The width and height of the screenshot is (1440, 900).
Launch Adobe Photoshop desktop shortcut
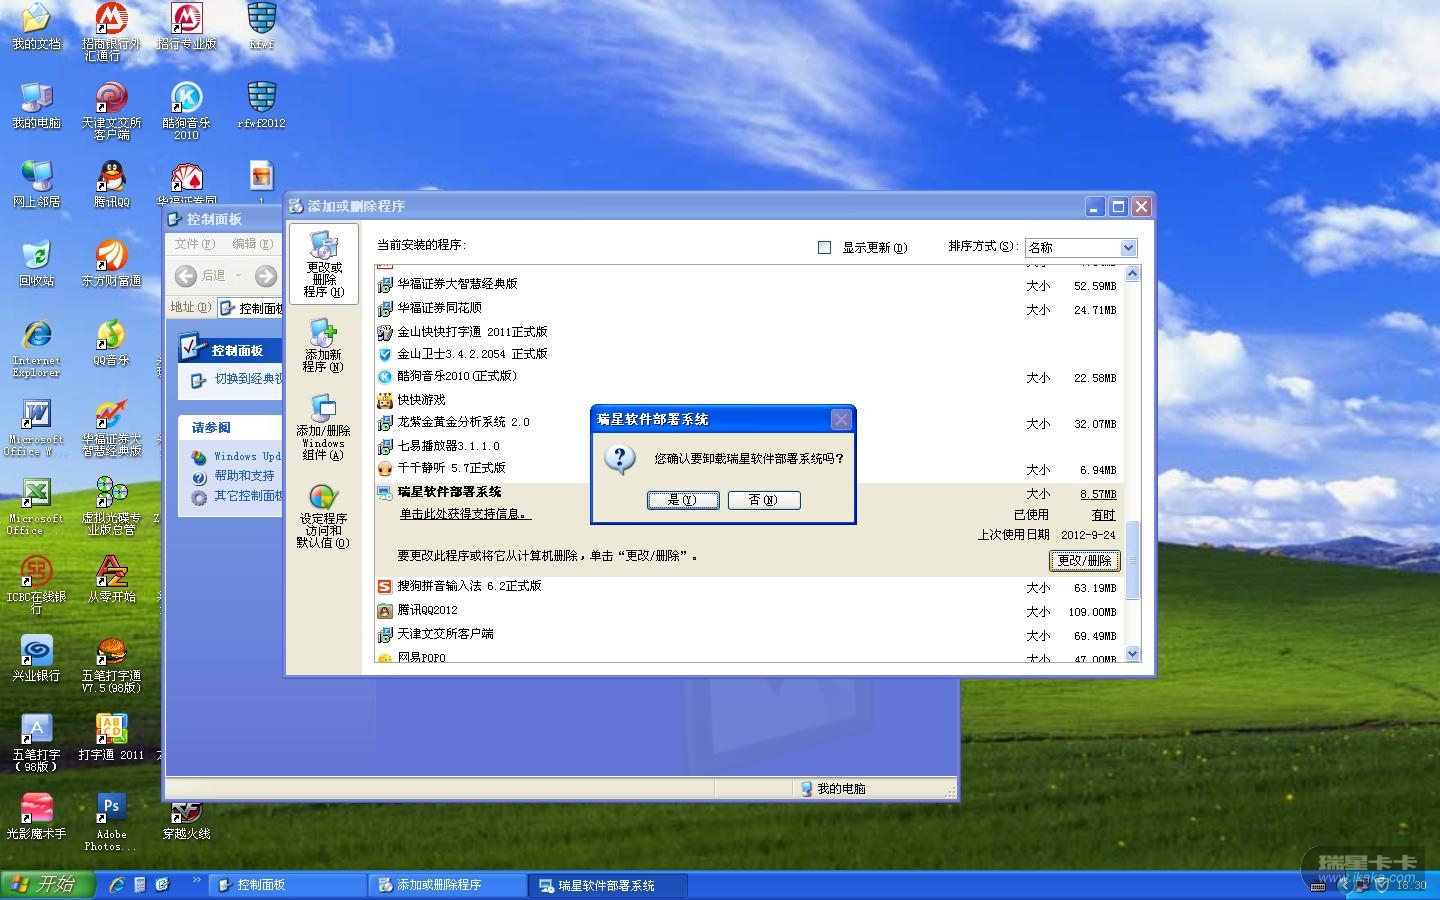pyautogui.click(x=111, y=822)
